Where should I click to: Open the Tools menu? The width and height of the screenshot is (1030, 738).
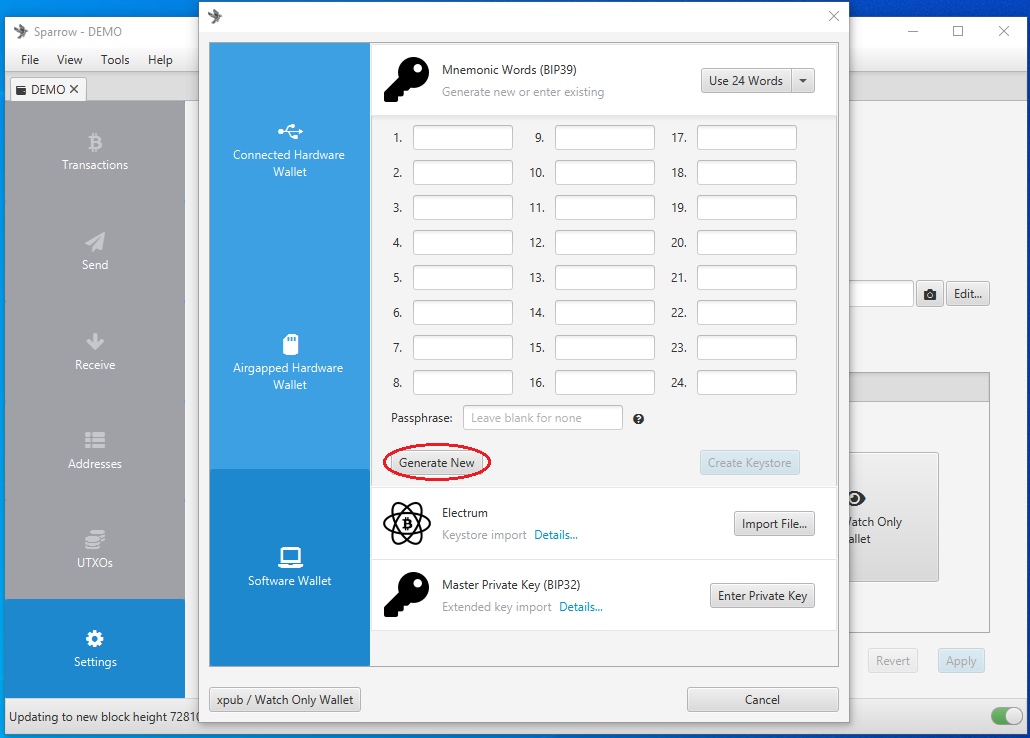click(x=115, y=60)
